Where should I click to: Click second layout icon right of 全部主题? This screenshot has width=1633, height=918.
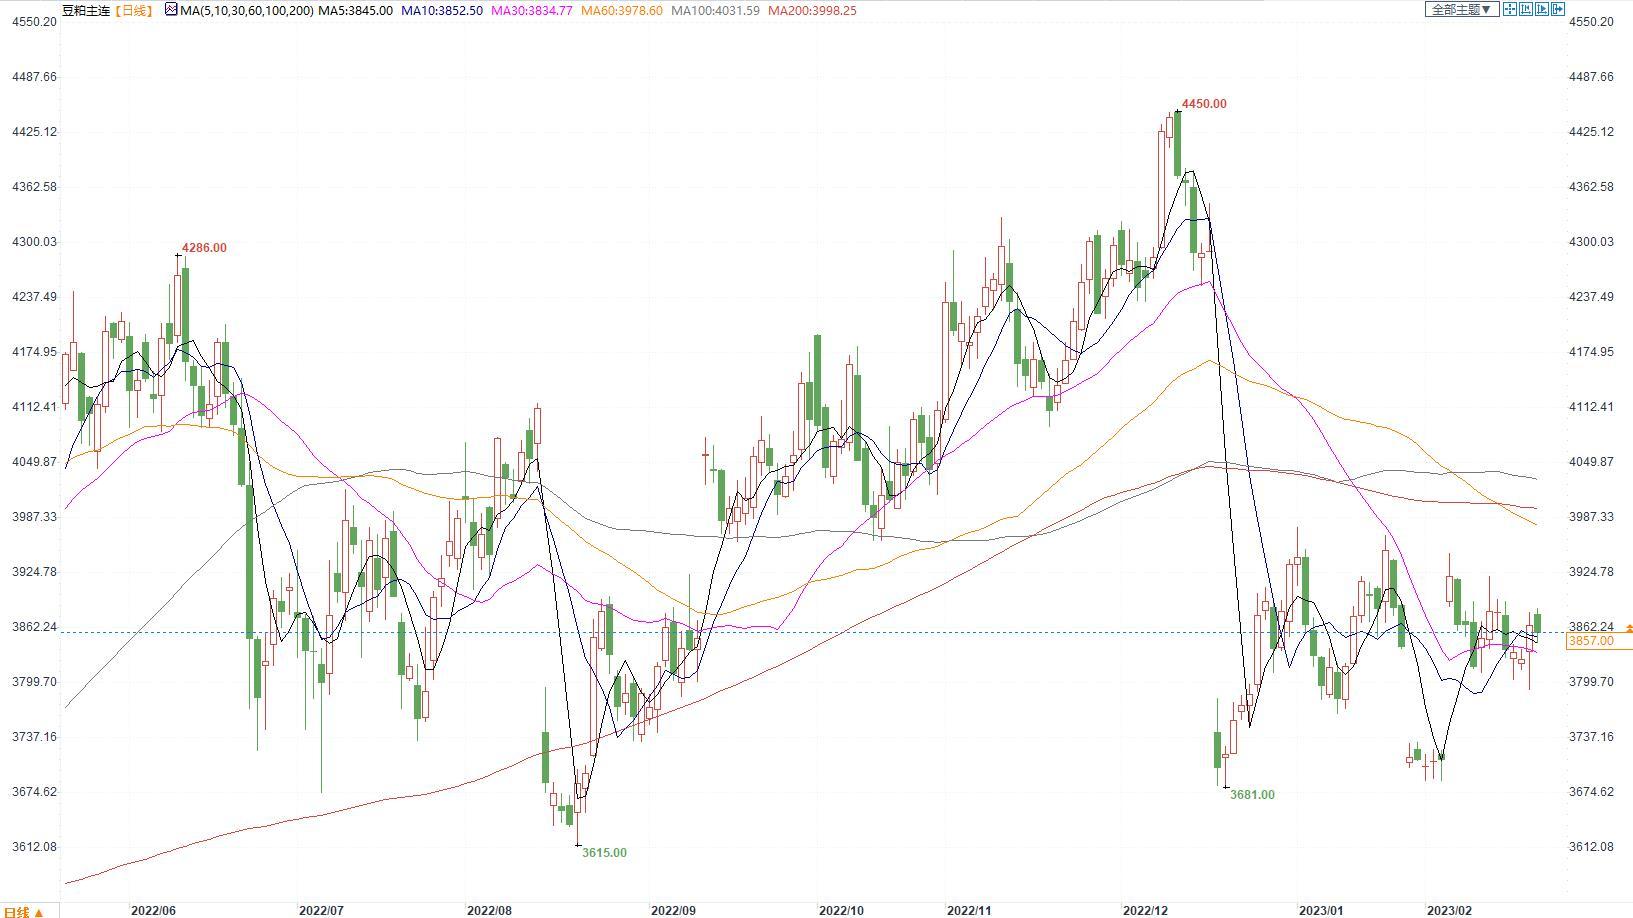[x=1525, y=9]
